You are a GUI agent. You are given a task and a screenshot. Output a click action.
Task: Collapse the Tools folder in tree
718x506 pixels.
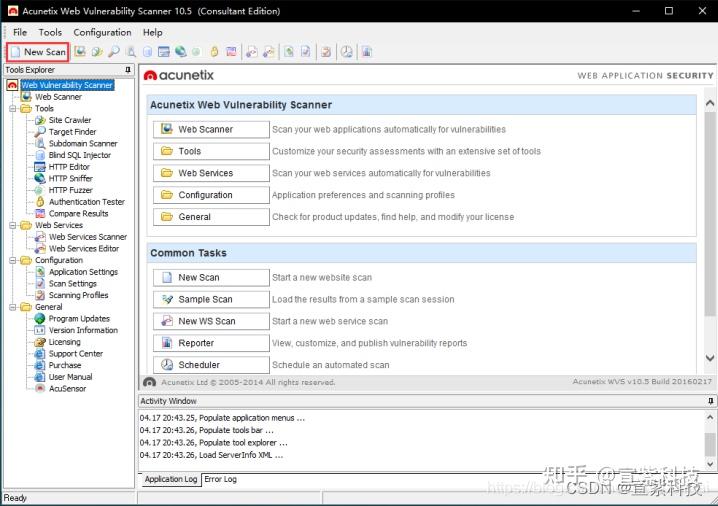(x=13, y=109)
